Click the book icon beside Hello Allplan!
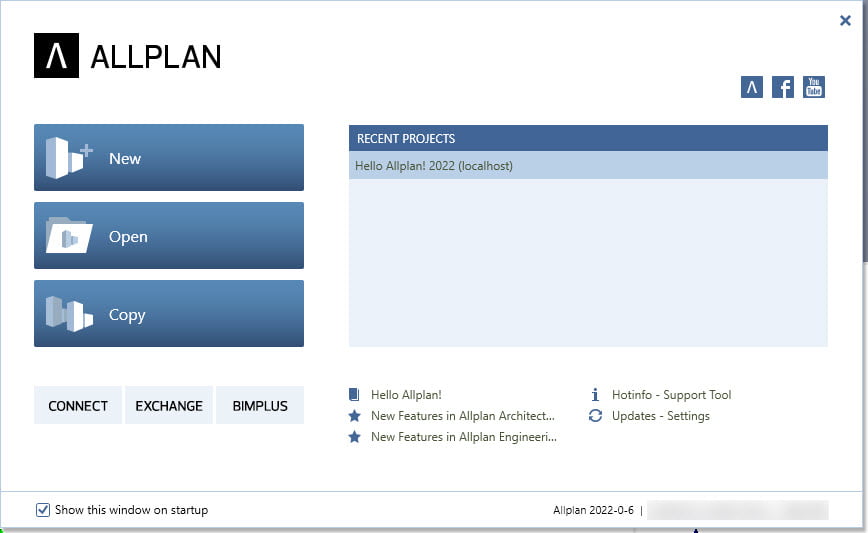 (x=354, y=395)
